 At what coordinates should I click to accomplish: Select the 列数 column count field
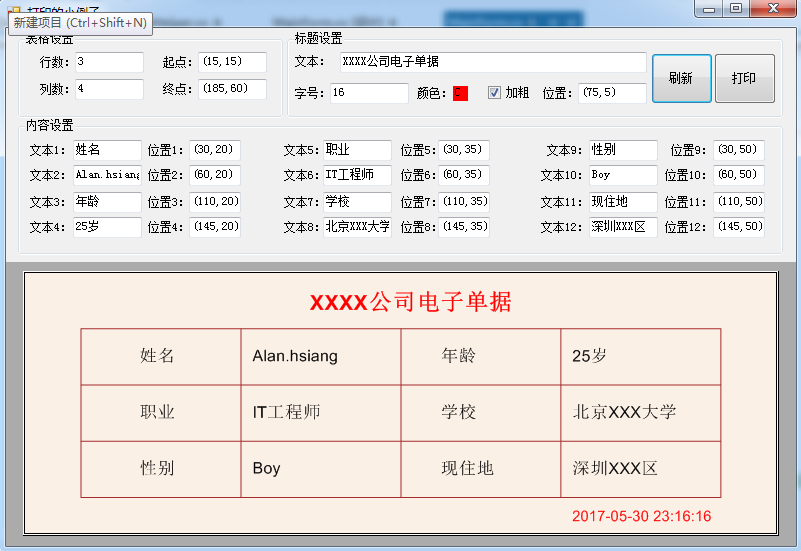tap(109, 89)
